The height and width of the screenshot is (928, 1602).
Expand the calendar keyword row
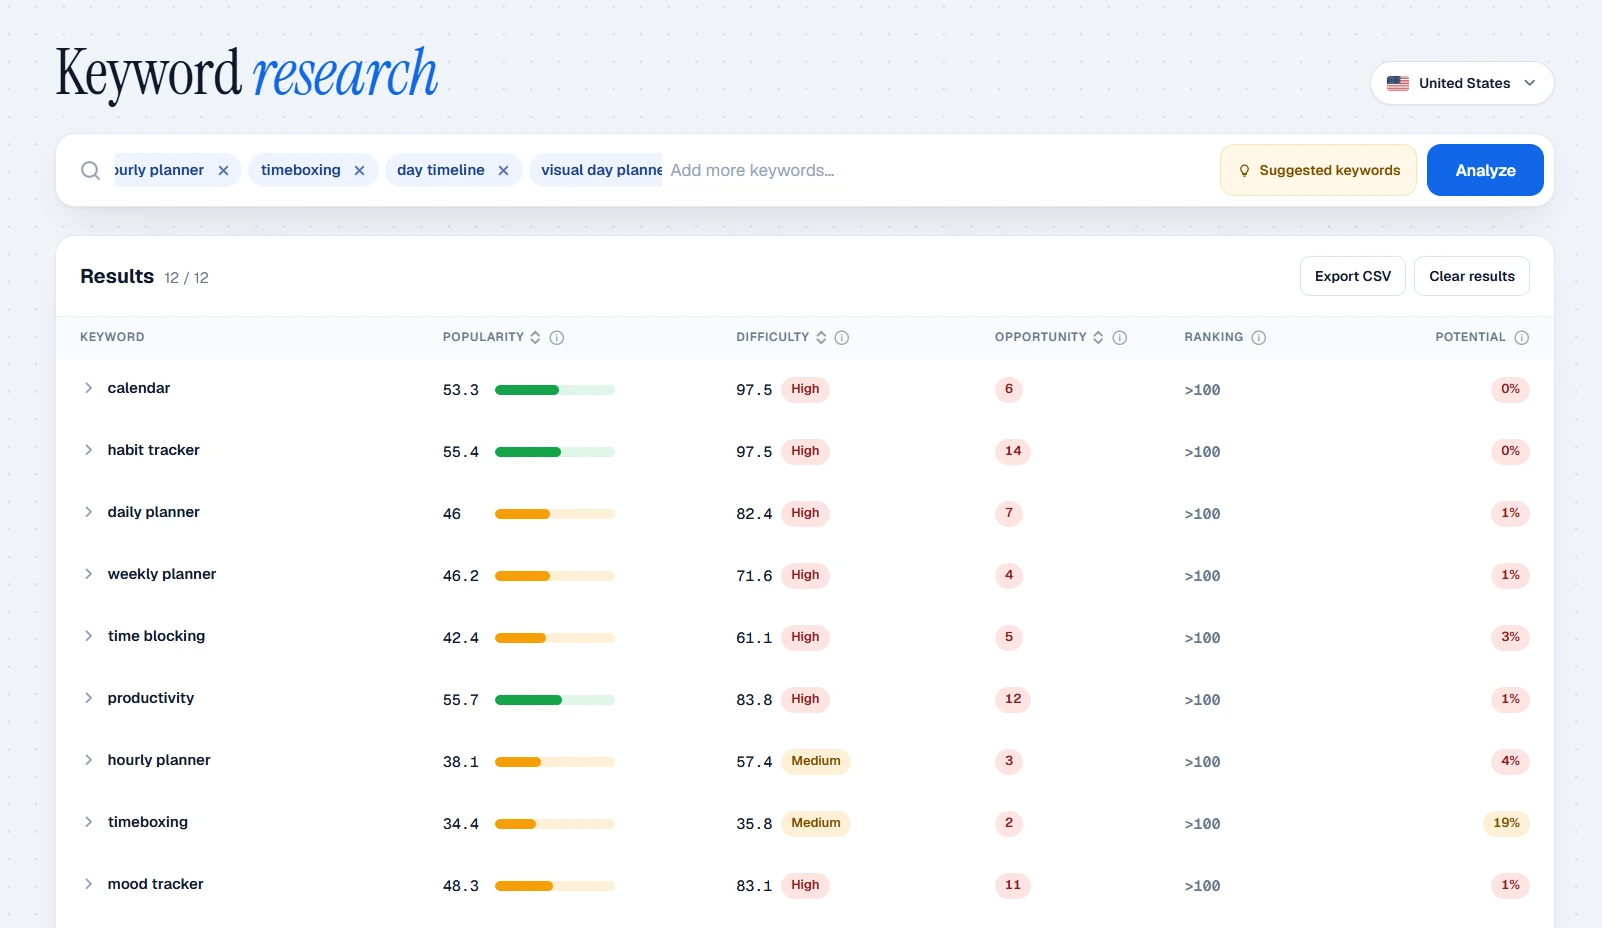pyautogui.click(x=88, y=388)
